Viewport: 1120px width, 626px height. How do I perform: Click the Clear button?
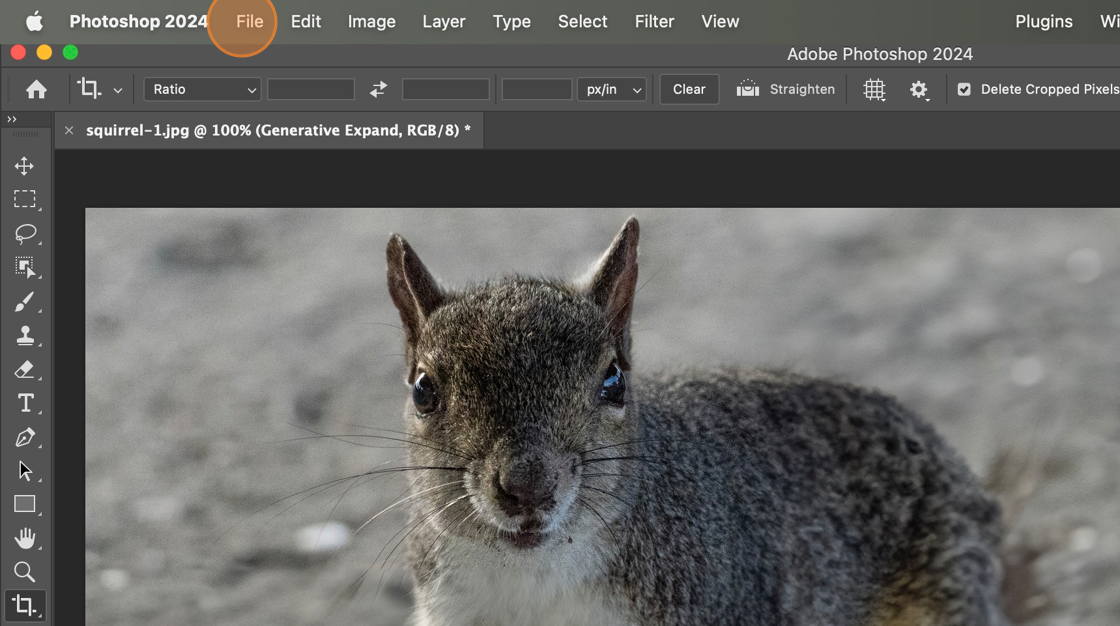pos(689,89)
